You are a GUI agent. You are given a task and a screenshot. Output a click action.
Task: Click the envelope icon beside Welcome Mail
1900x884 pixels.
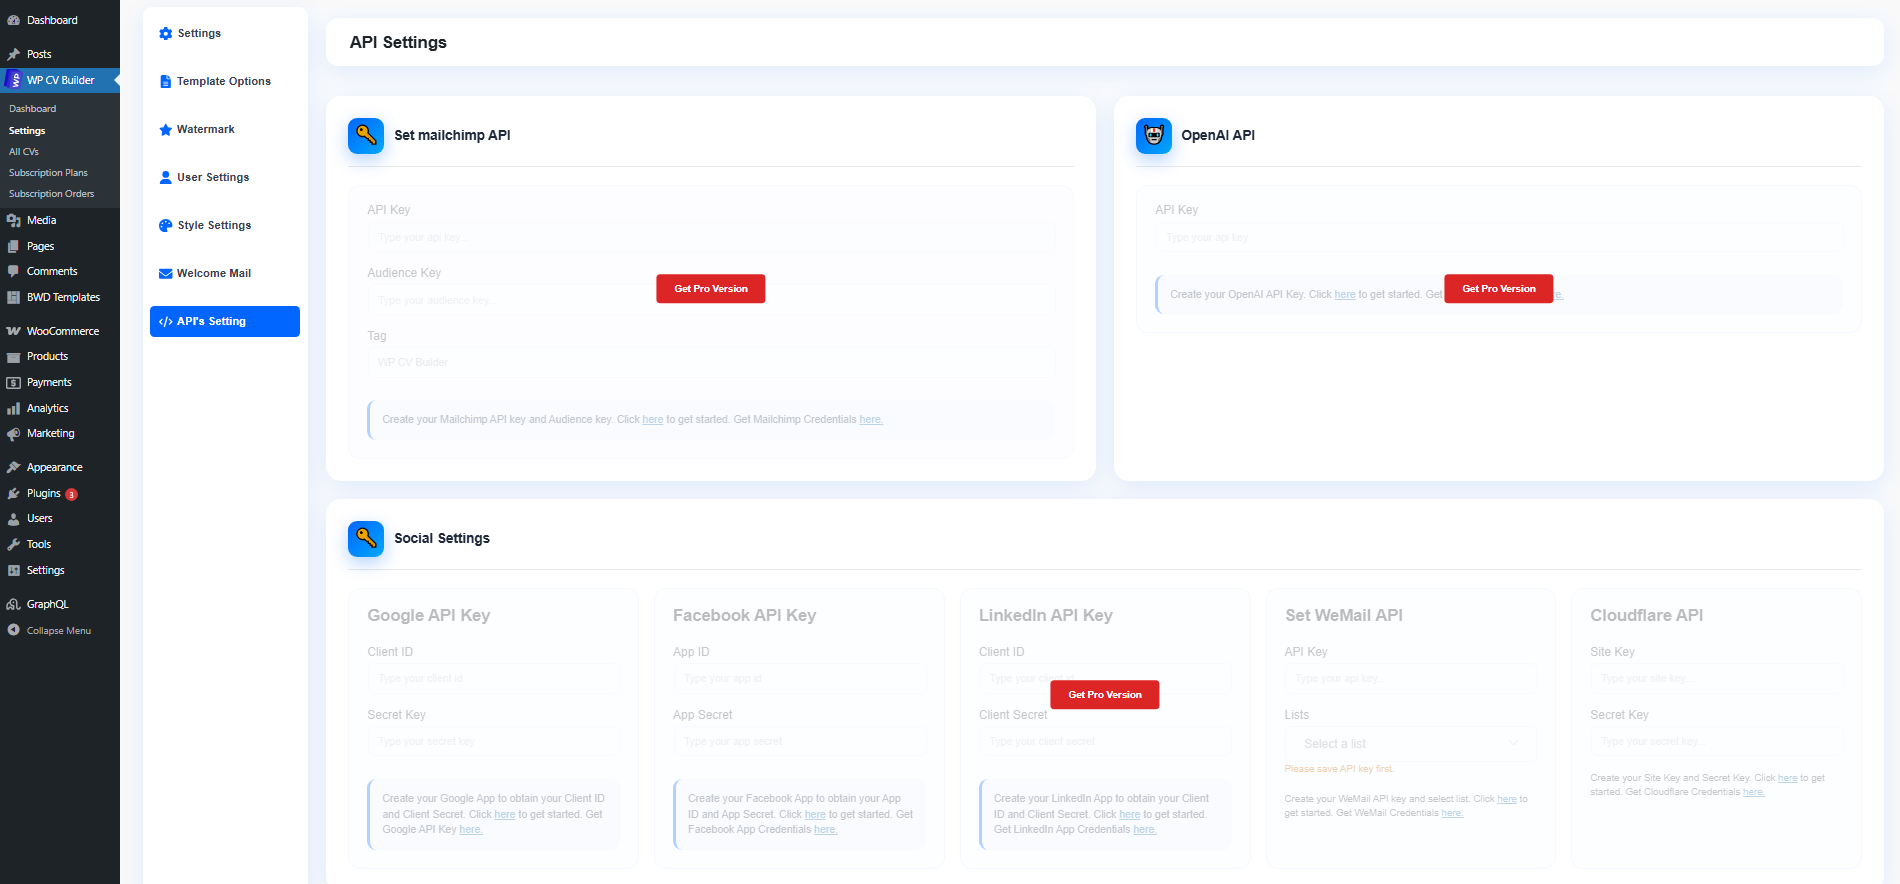point(166,273)
